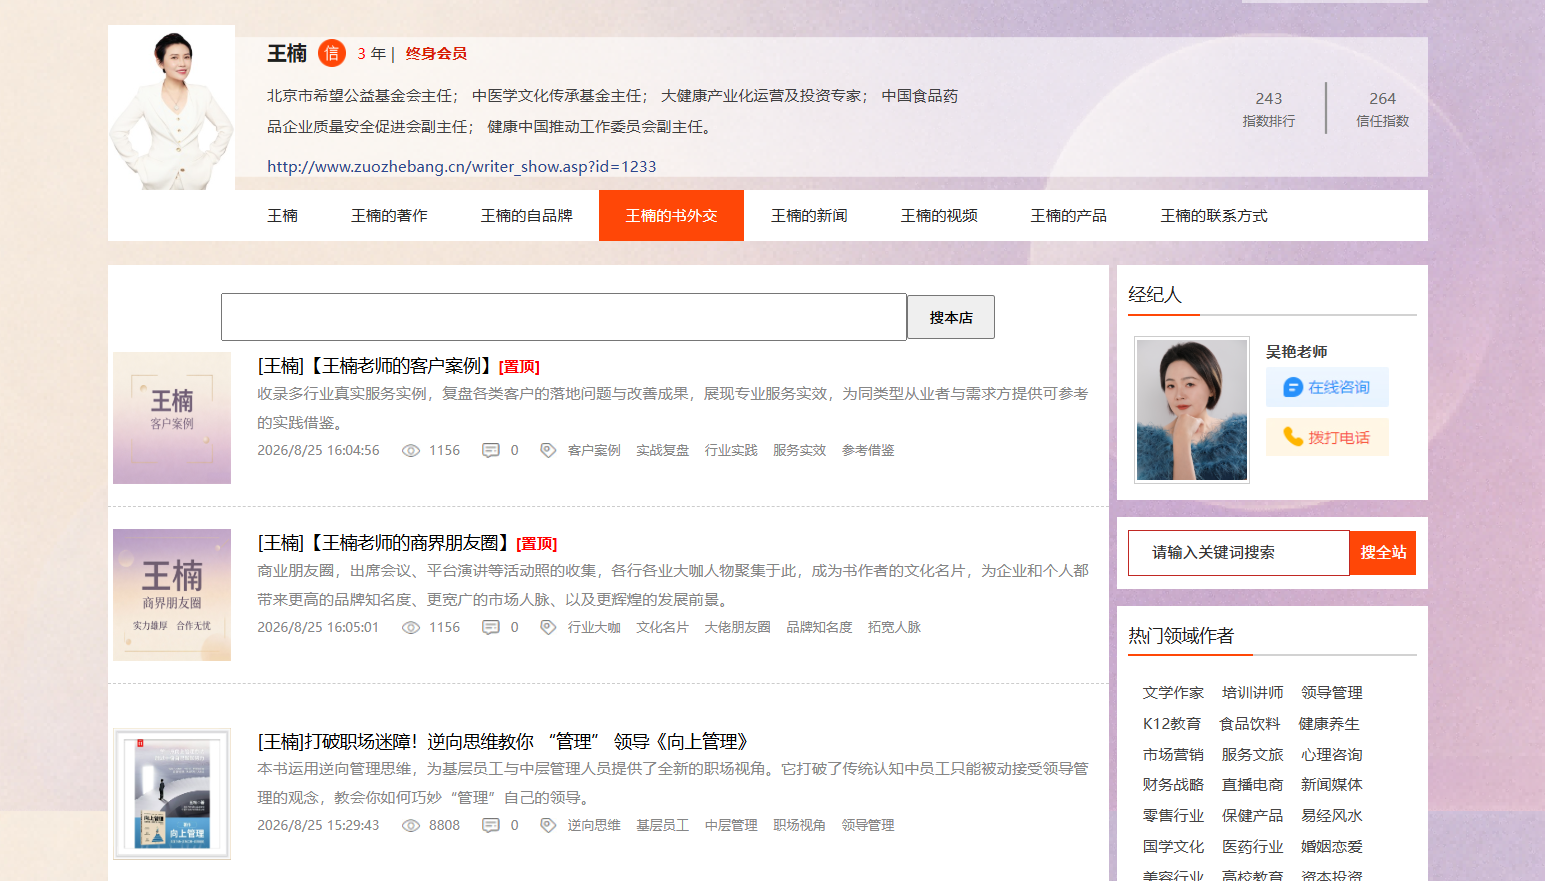The width and height of the screenshot is (1545, 881).
Task: Click the 领导管理 post tag under 向上管理
Action: [868, 826]
